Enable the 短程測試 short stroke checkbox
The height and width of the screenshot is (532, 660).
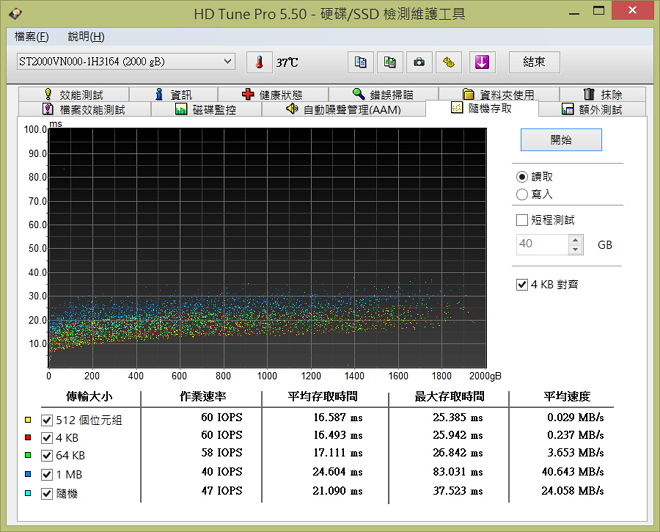pos(522,220)
